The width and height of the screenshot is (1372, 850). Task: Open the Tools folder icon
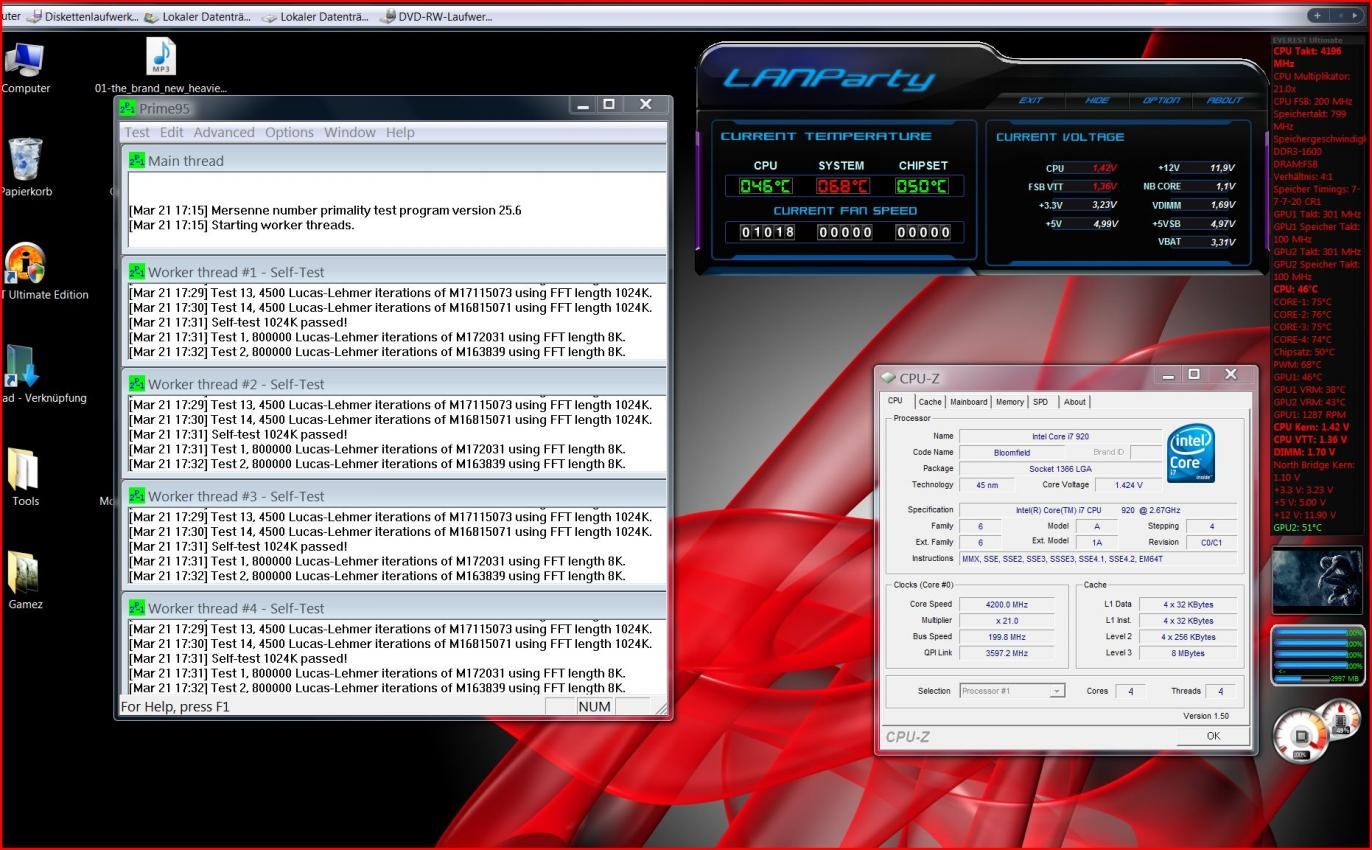click(x=23, y=469)
